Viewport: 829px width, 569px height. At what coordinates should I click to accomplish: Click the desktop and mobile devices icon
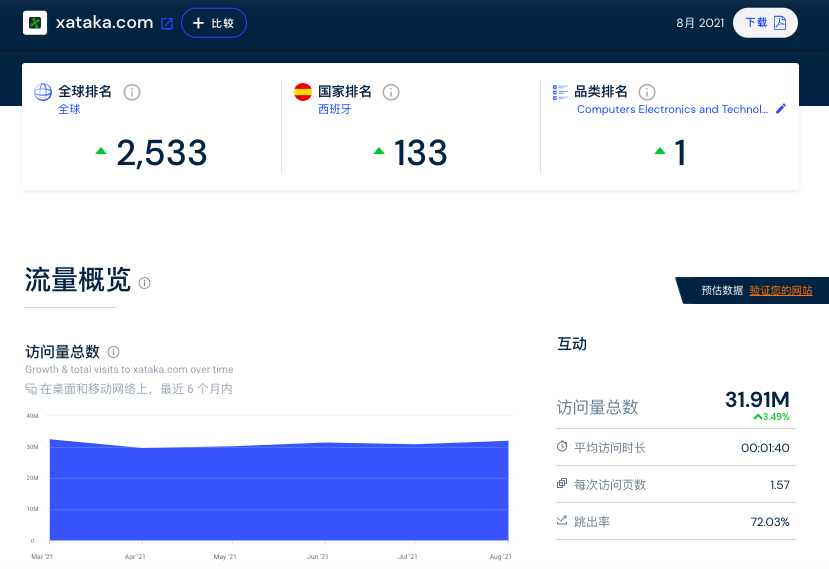click(31, 389)
